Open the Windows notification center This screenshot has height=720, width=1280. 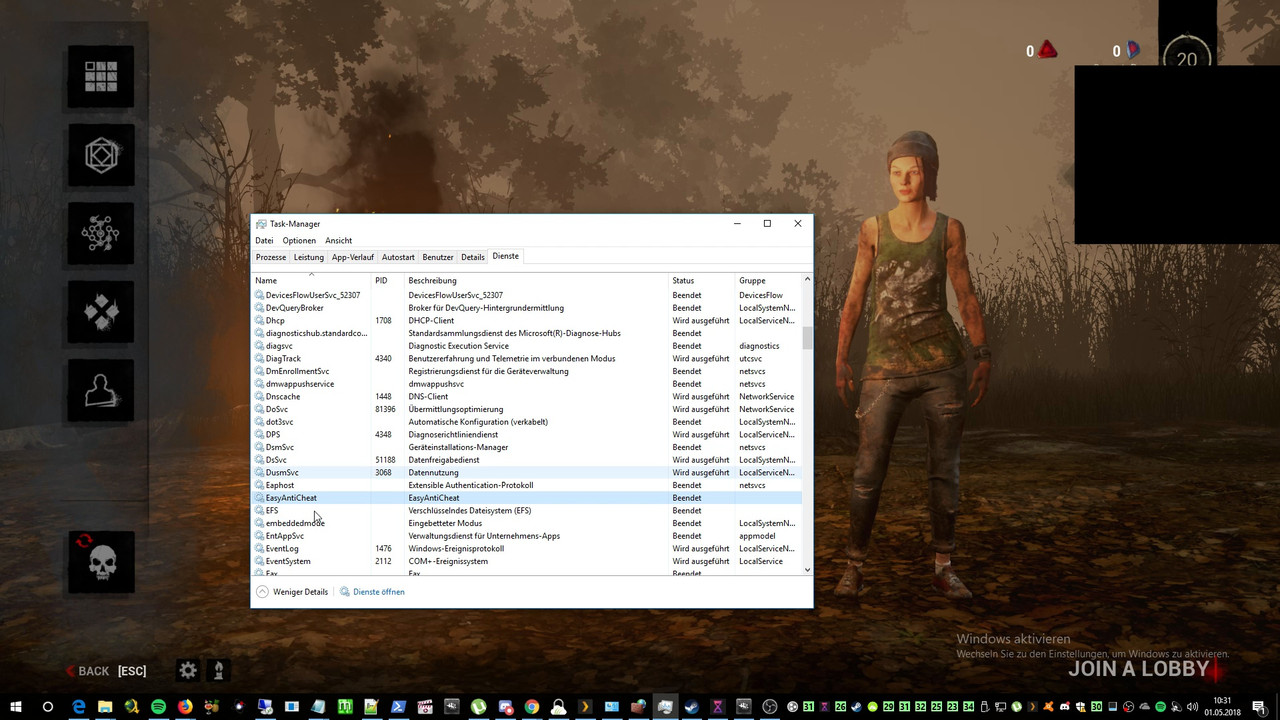(x=1260, y=707)
